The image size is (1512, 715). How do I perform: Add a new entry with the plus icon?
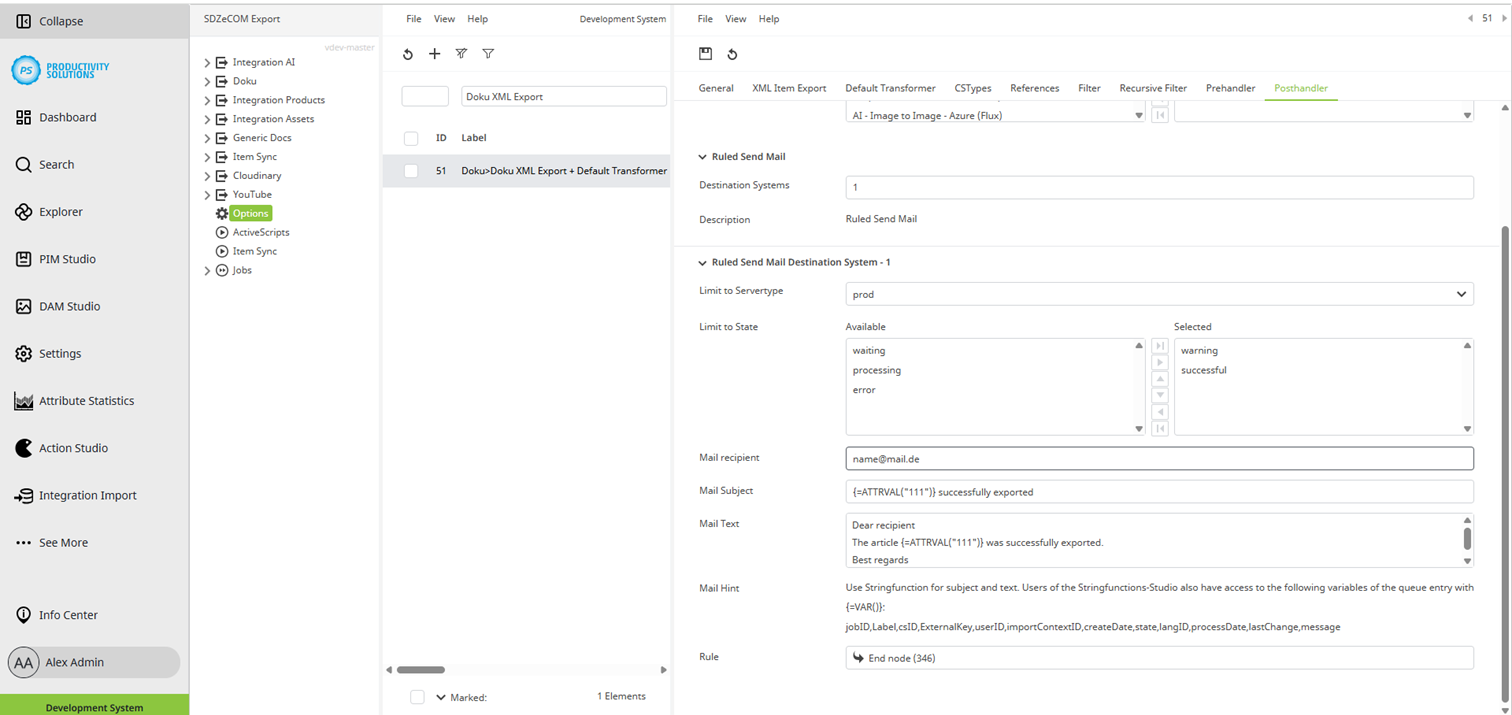click(434, 54)
